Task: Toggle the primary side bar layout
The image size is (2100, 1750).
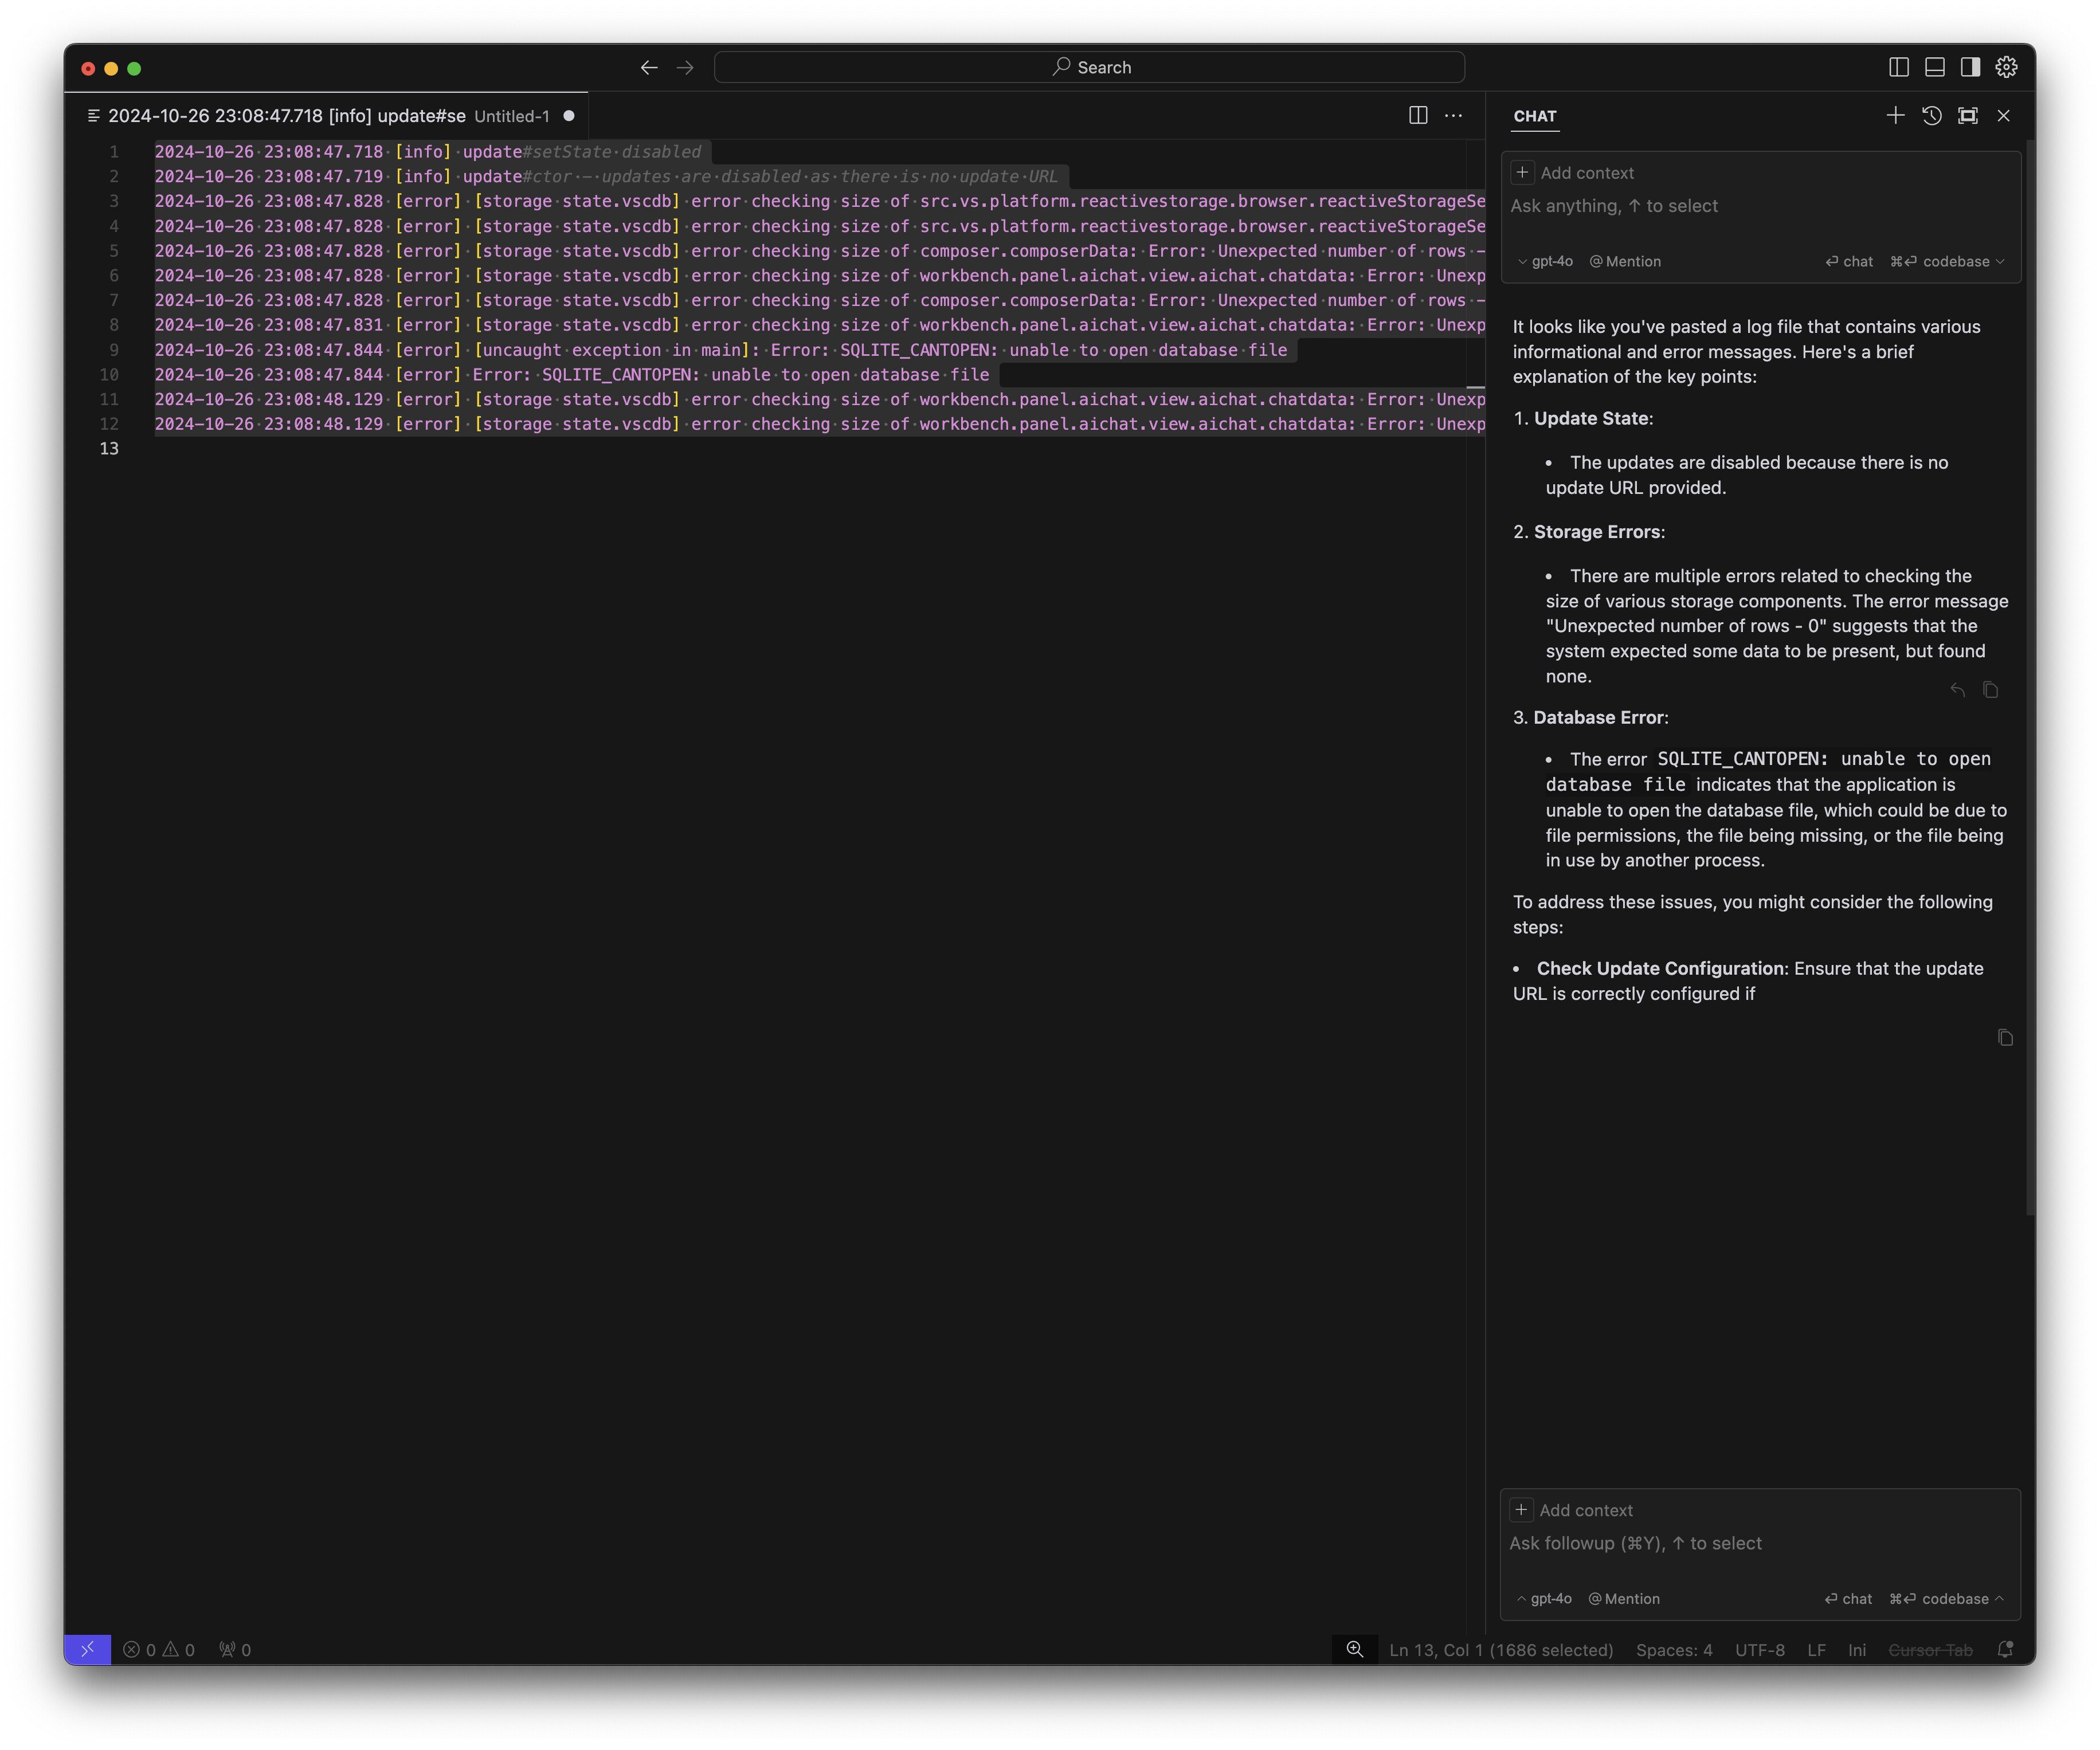Action: (x=1898, y=67)
